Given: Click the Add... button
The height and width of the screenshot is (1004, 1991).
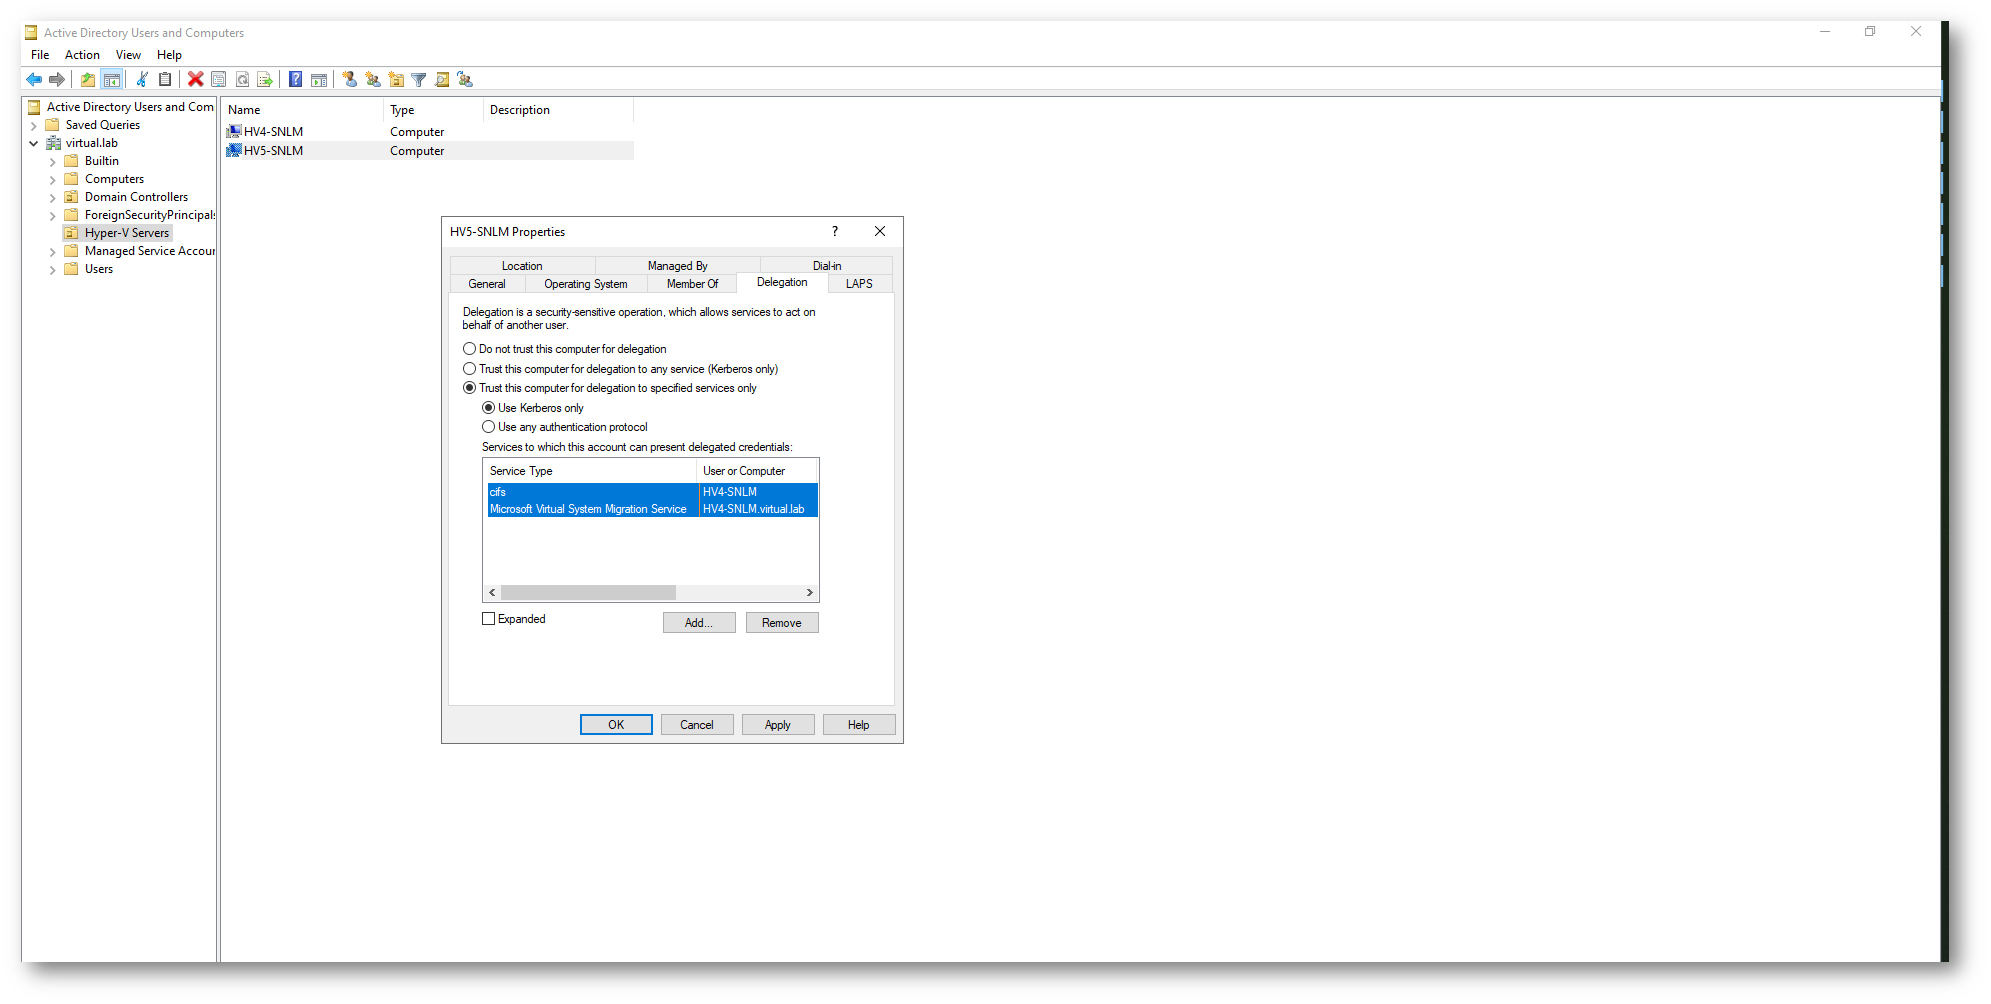Looking at the screenshot, I should pyautogui.click(x=699, y=623).
